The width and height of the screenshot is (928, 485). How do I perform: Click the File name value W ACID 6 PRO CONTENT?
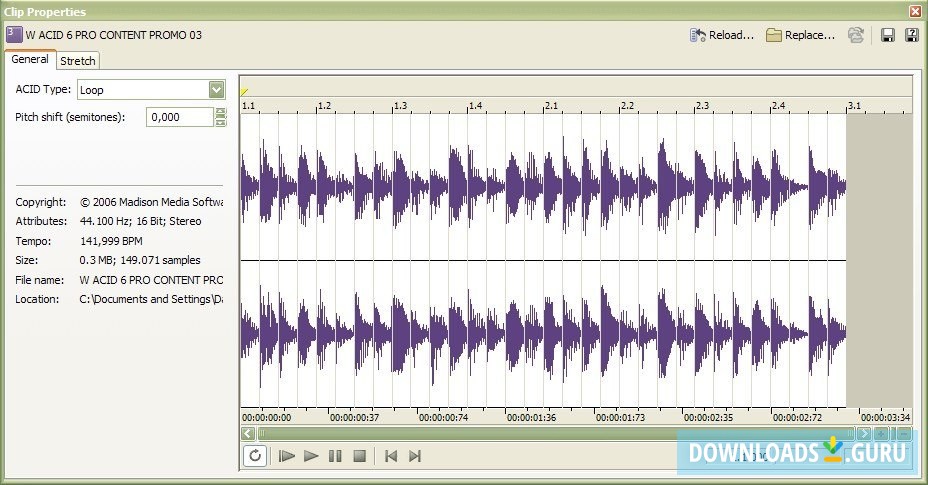(x=152, y=280)
